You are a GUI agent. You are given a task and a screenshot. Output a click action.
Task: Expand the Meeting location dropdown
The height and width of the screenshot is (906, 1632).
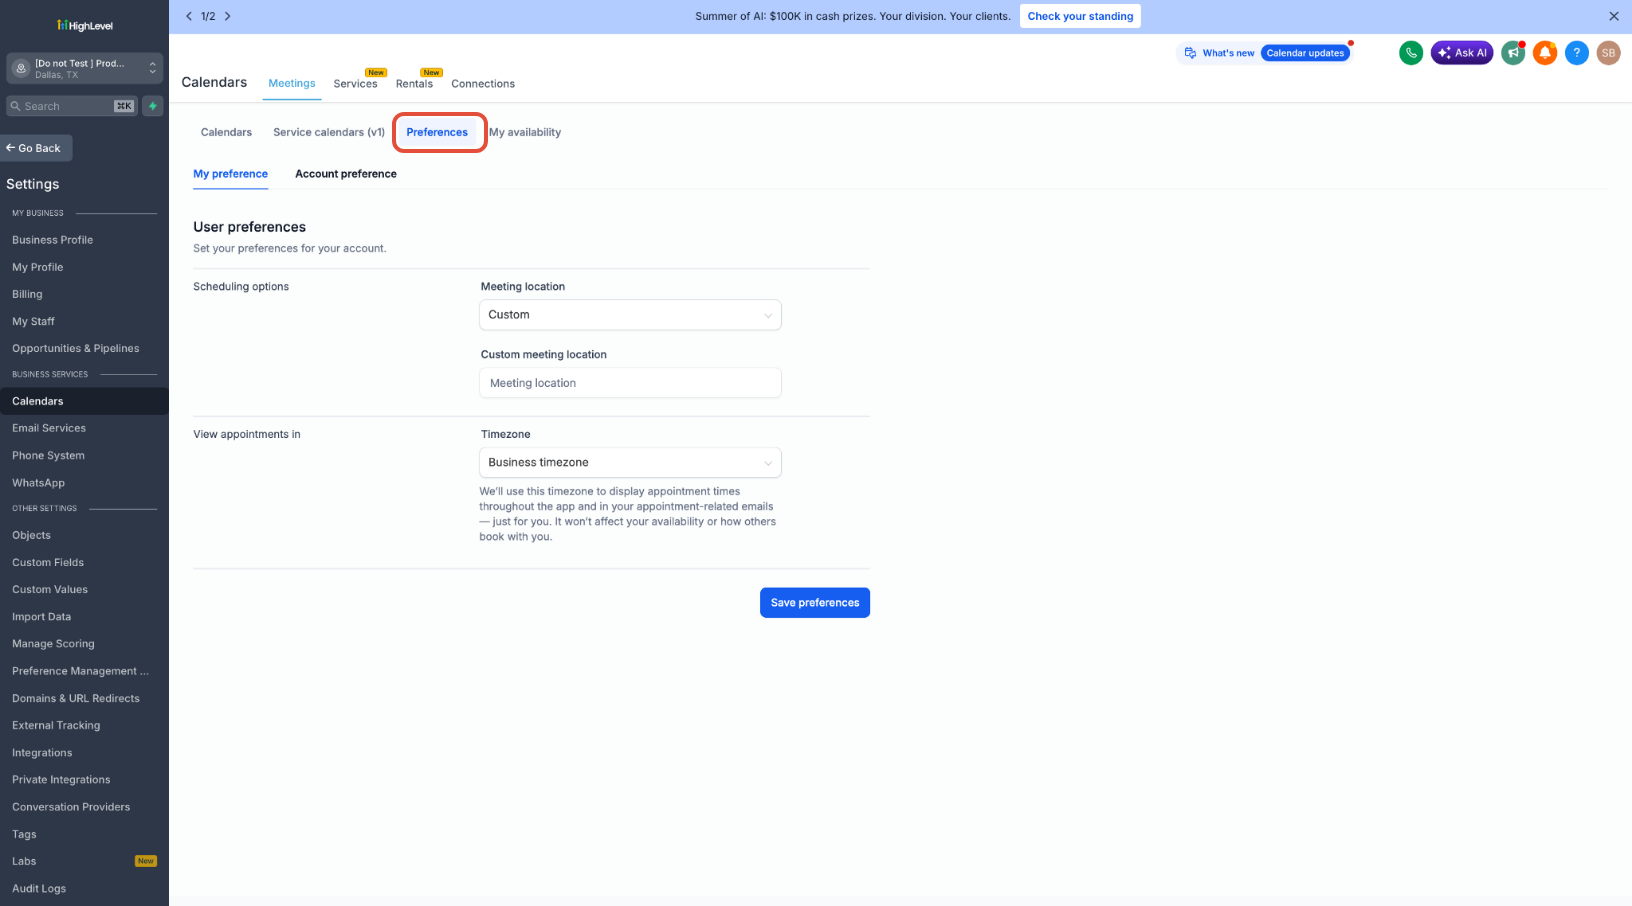(630, 315)
